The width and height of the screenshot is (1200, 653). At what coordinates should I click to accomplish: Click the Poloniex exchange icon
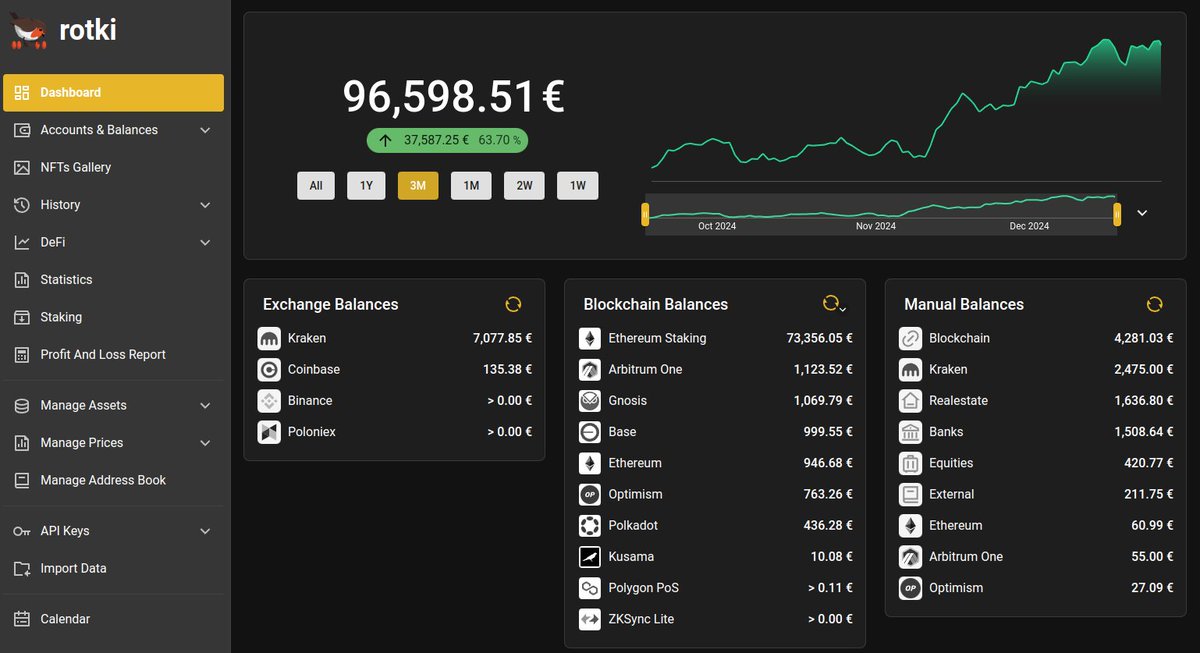tap(269, 432)
